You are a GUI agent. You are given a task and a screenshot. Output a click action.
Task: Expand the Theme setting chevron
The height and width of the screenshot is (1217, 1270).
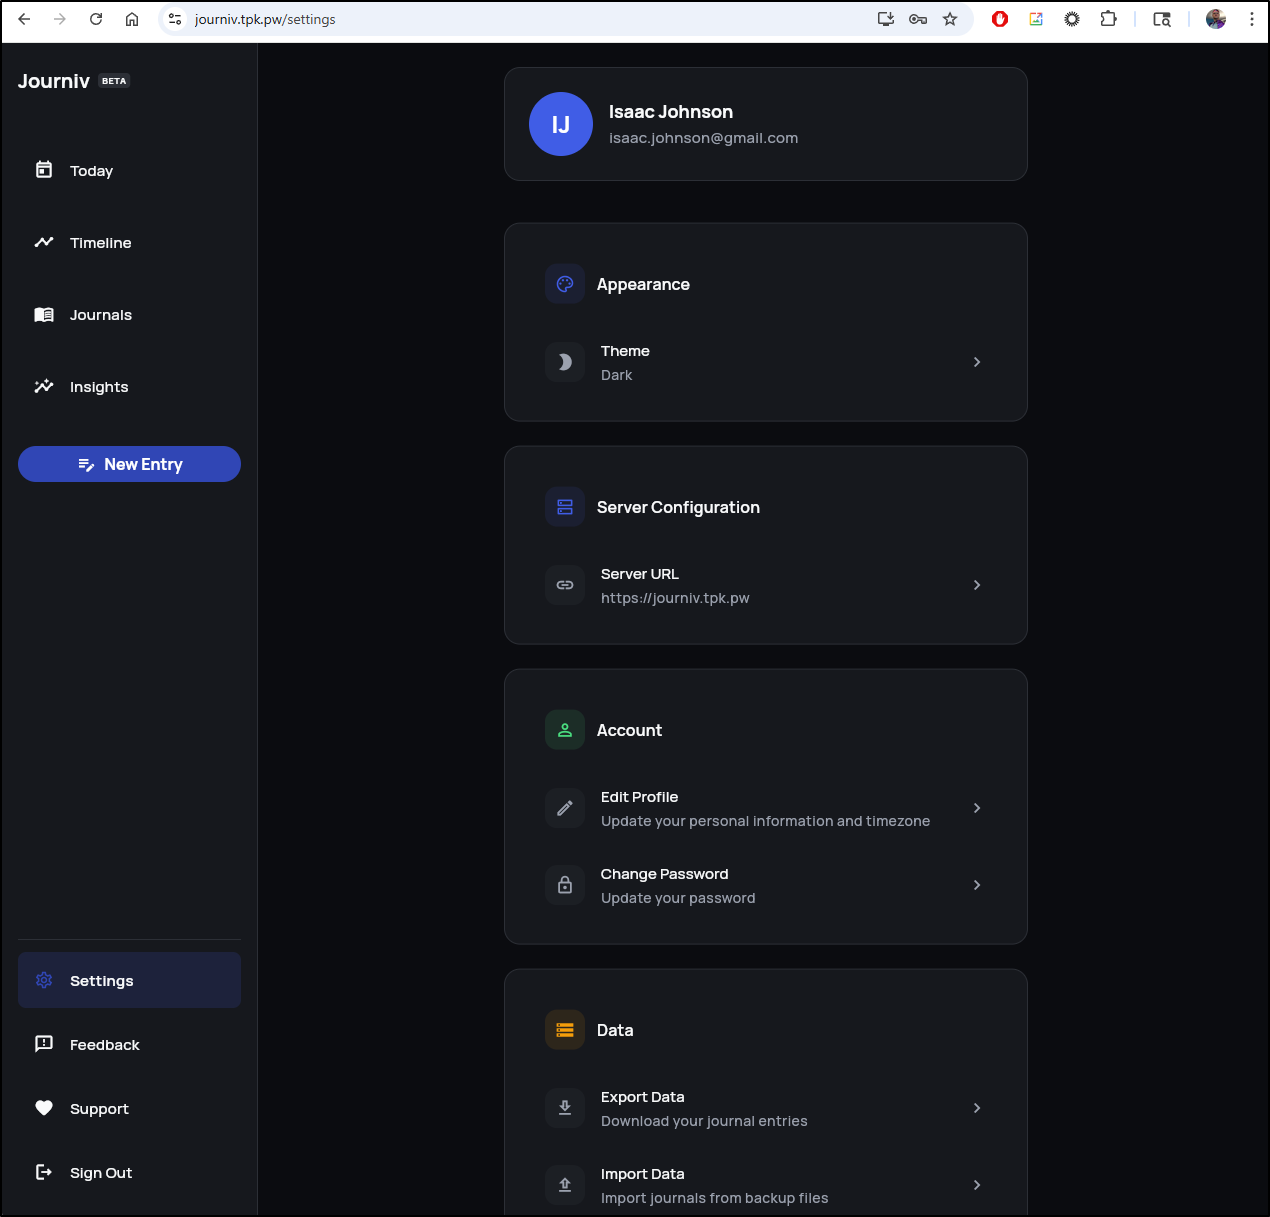click(977, 362)
